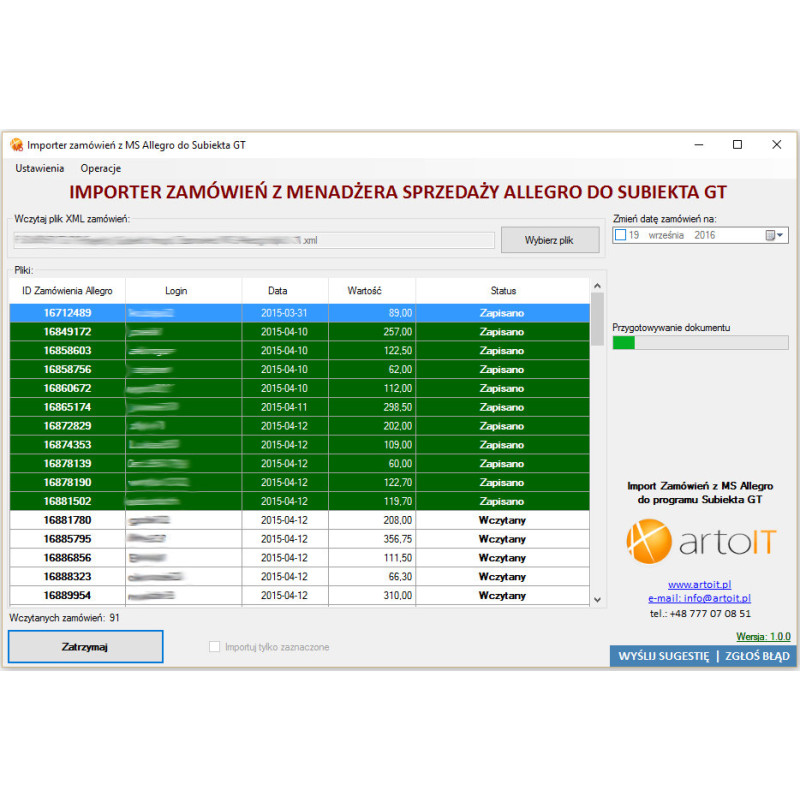
Task: Click the 'Wybierz plik' button
Action: click(x=549, y=240)
